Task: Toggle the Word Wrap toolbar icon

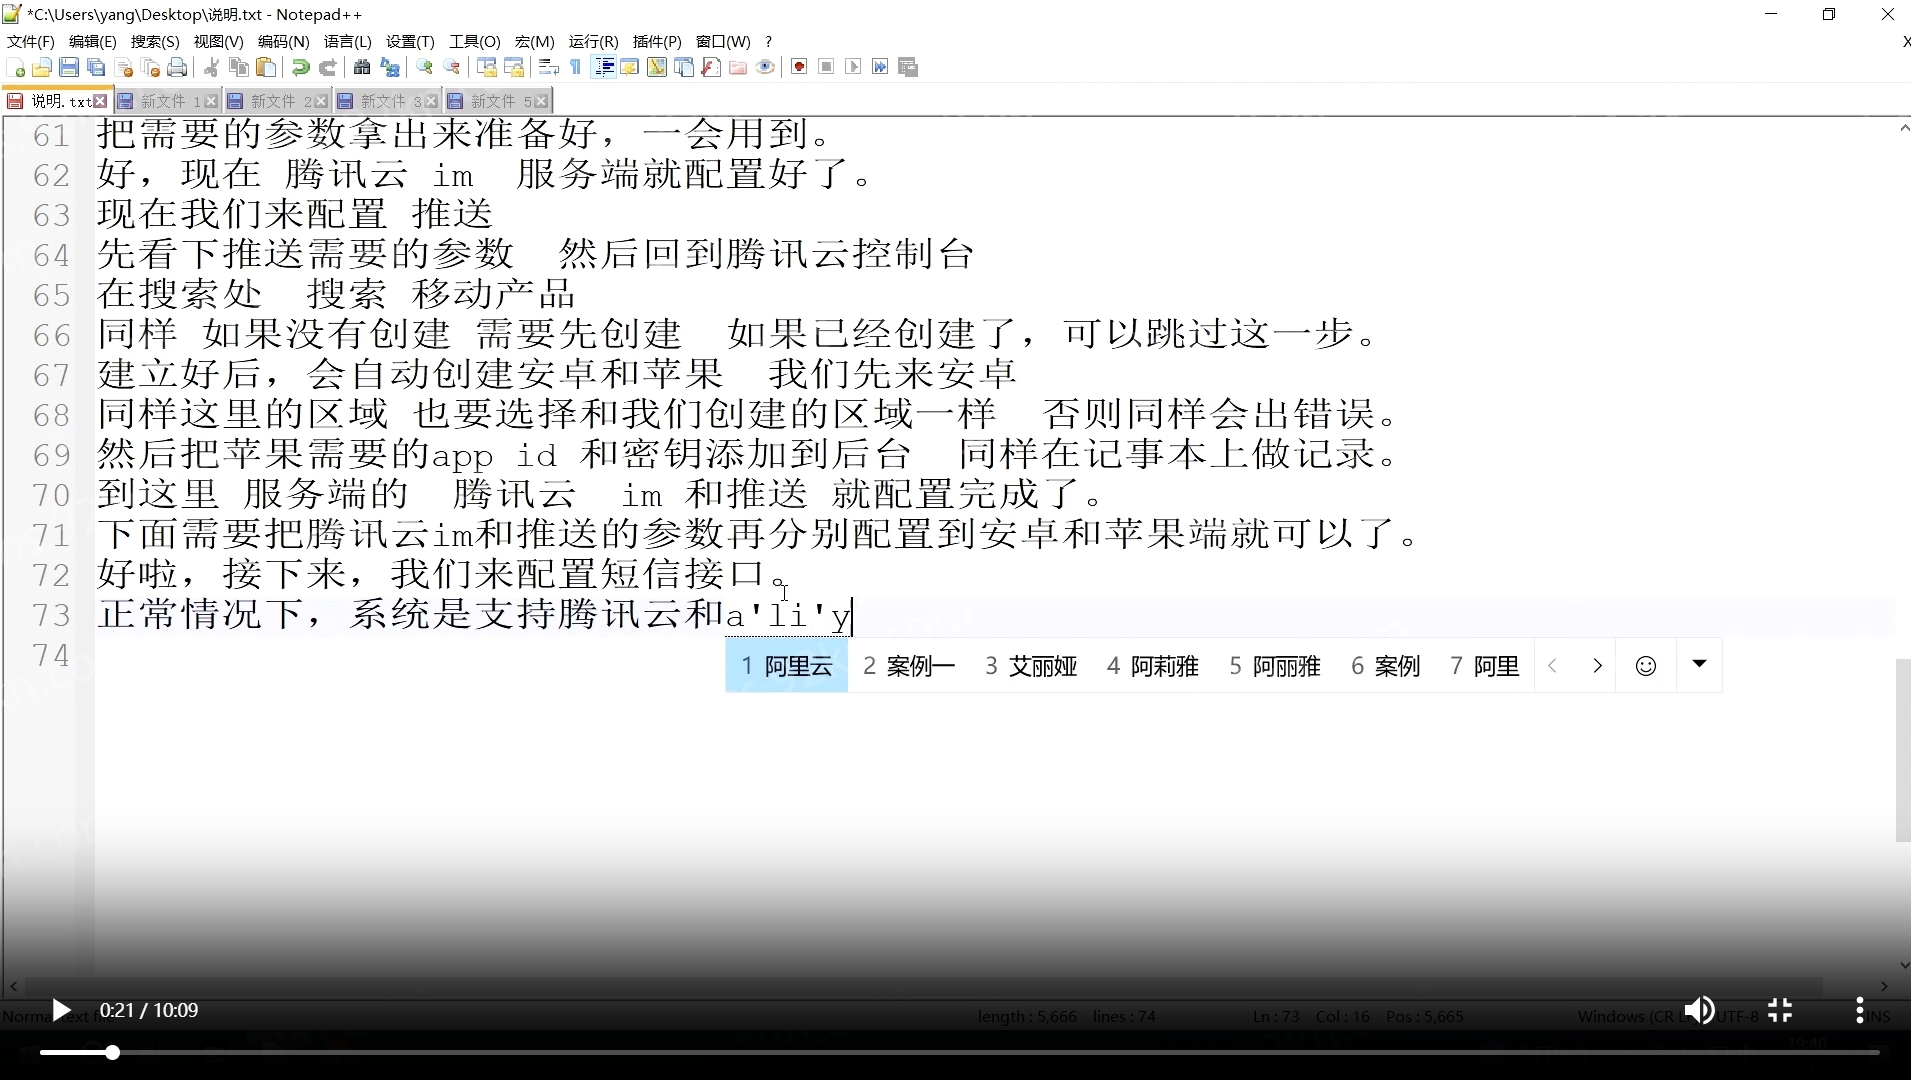Action: [x=549, y=67]
